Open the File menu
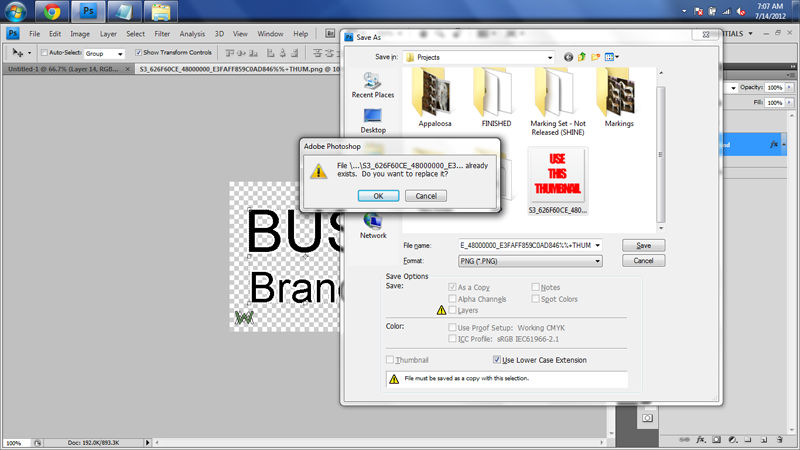 (35, 34)
